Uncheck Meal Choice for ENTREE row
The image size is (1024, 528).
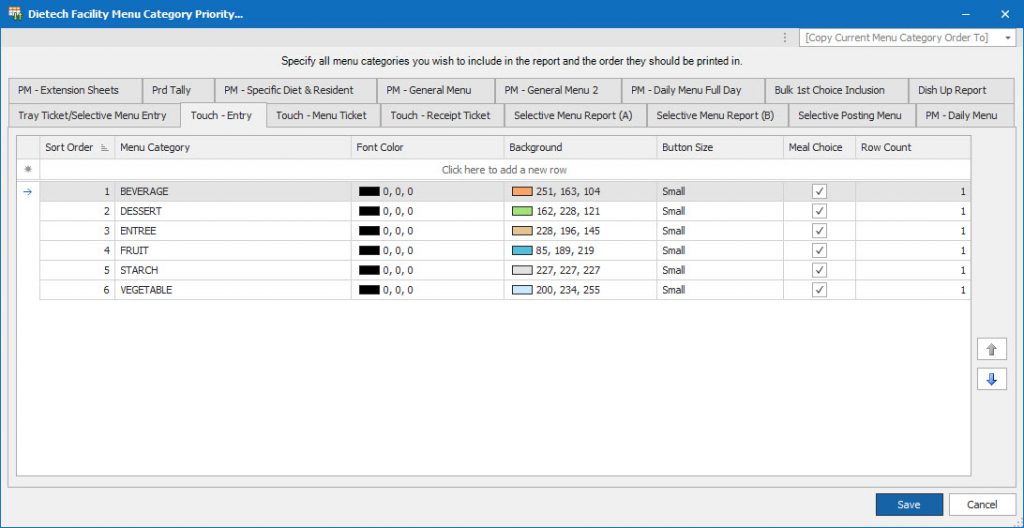819,231
